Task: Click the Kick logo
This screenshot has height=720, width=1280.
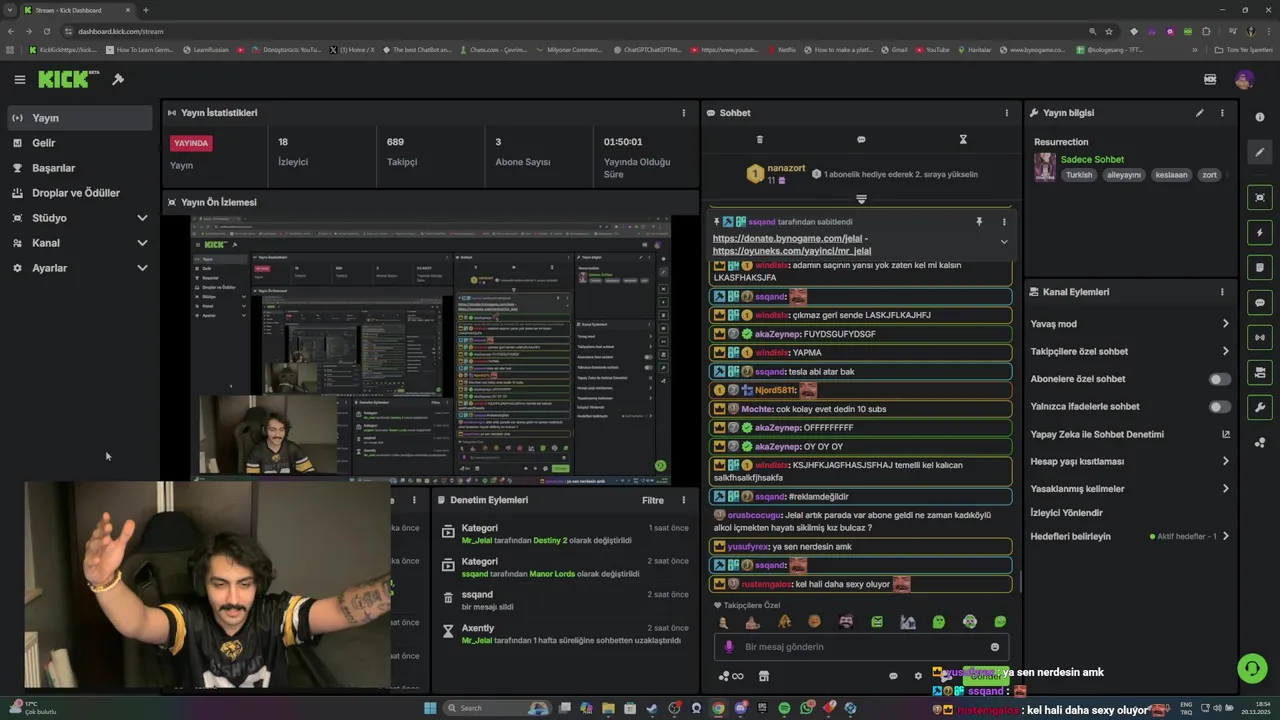Action: click(x=64, y=79)
